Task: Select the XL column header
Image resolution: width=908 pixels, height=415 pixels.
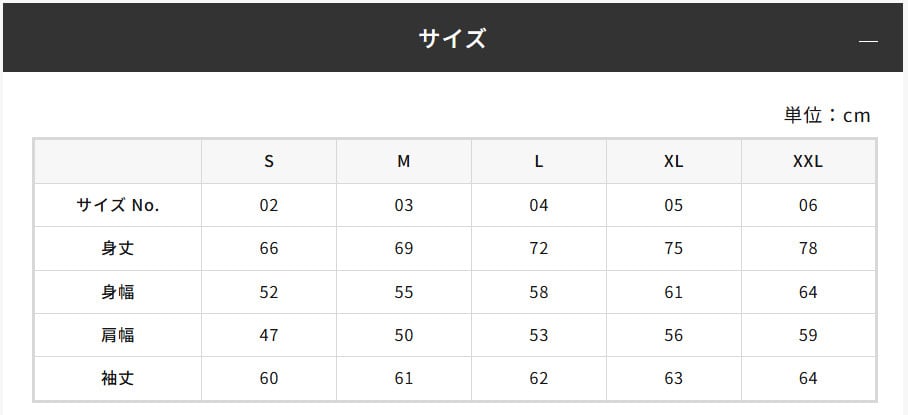Action: click(674, 161)
